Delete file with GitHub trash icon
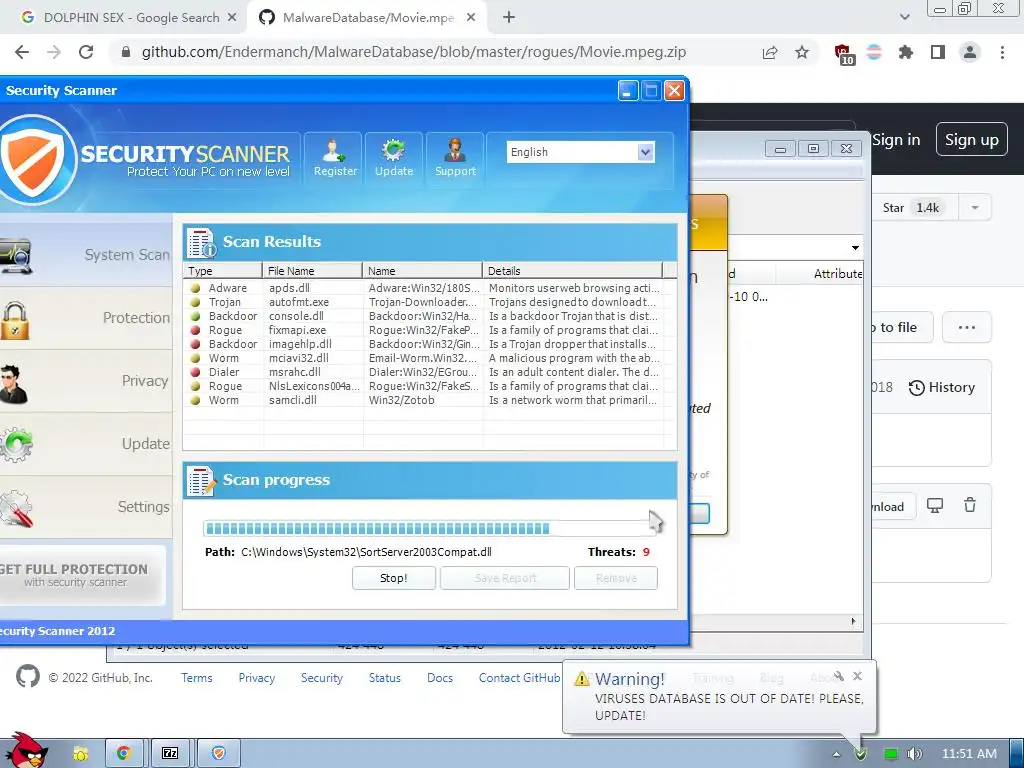1024x768 pixels. 970,505
